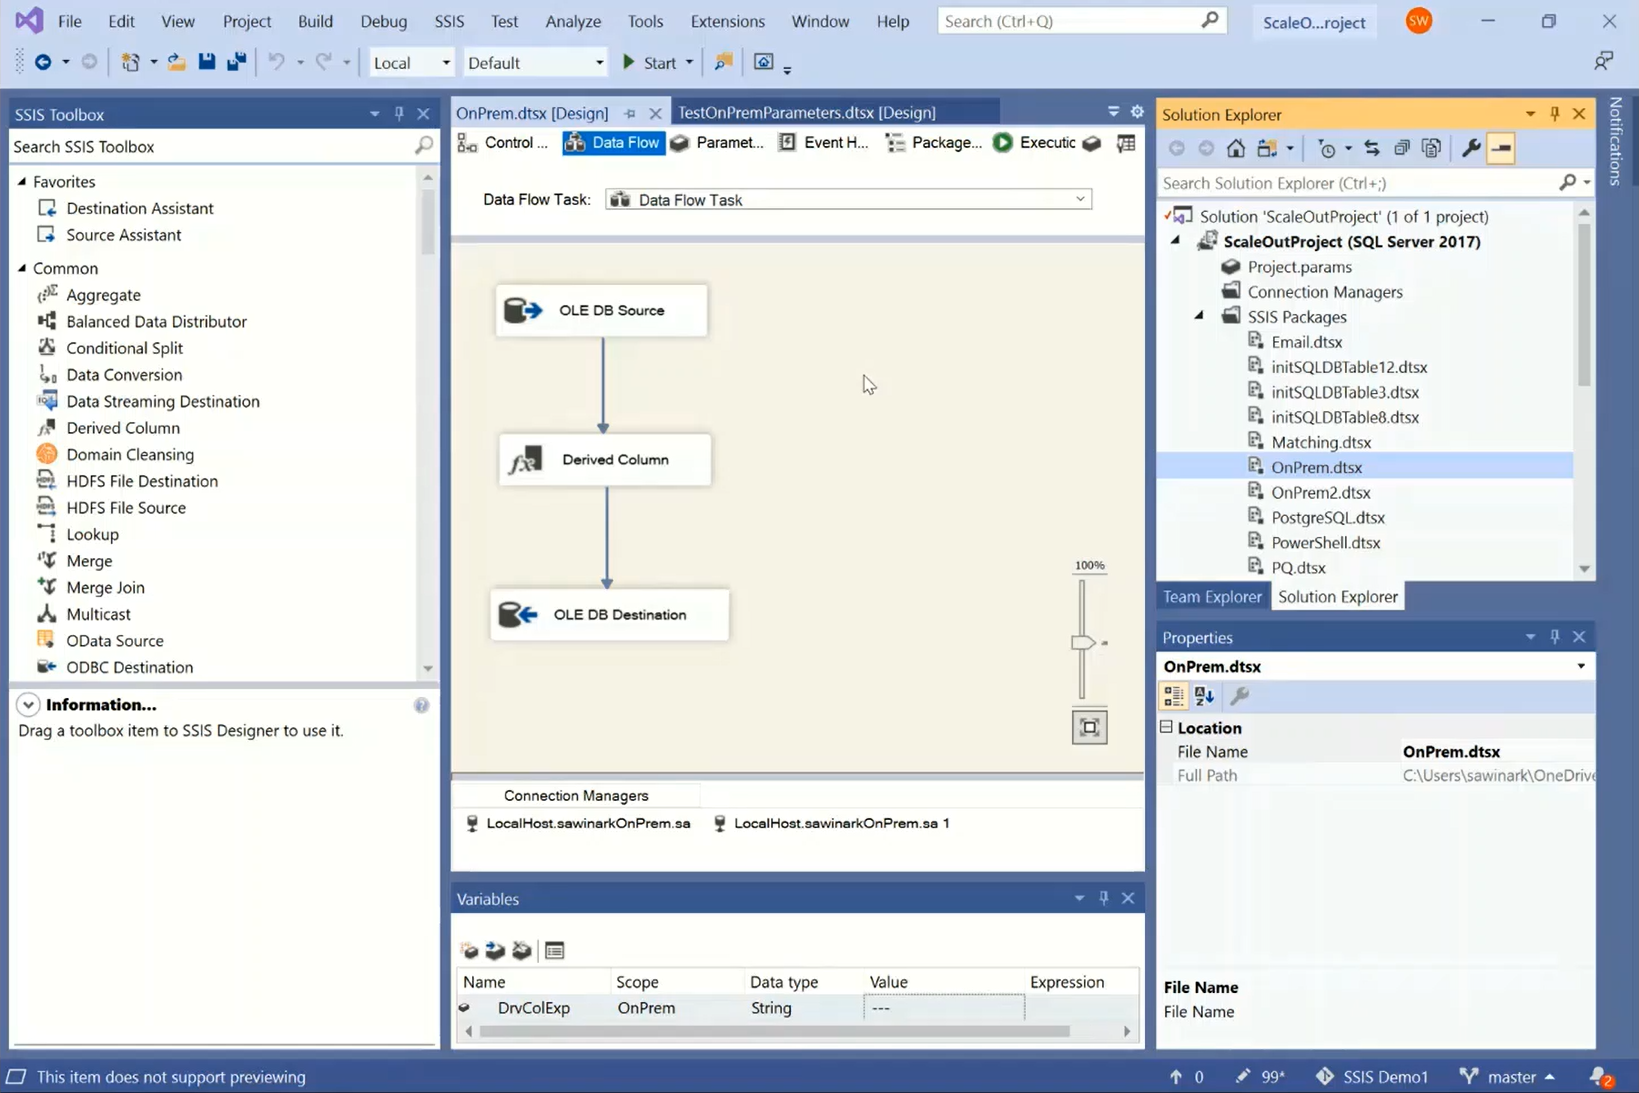Click the master branch in the status bar
This screenshot has width=1639, height=1093.
point(1508,1076)
